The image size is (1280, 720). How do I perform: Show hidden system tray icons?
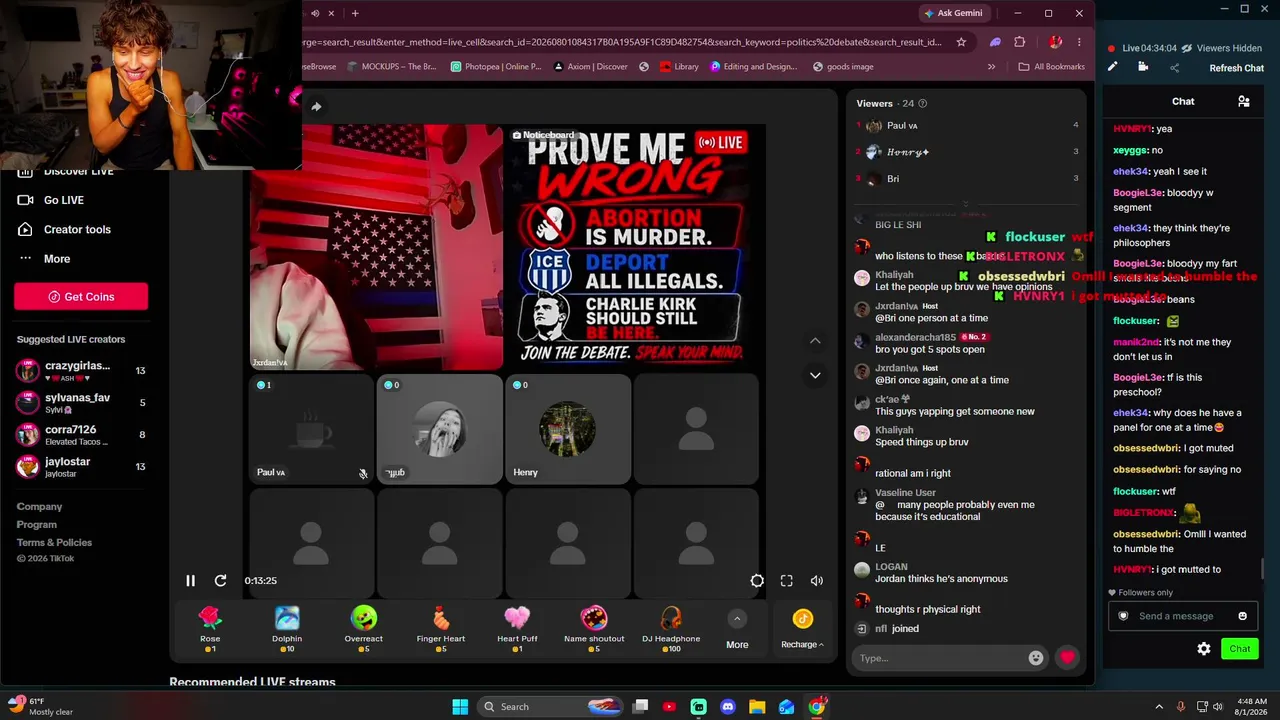(1159, 707)
